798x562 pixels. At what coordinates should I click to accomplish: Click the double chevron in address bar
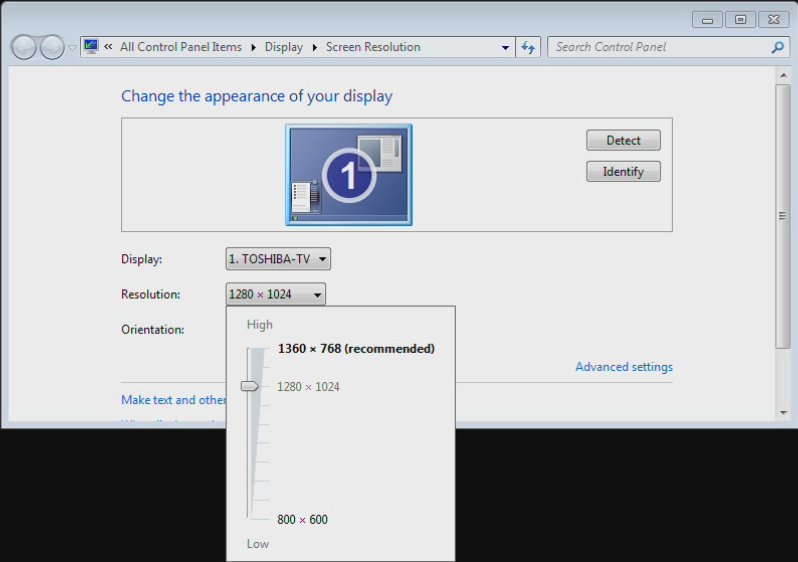point(108,47)
